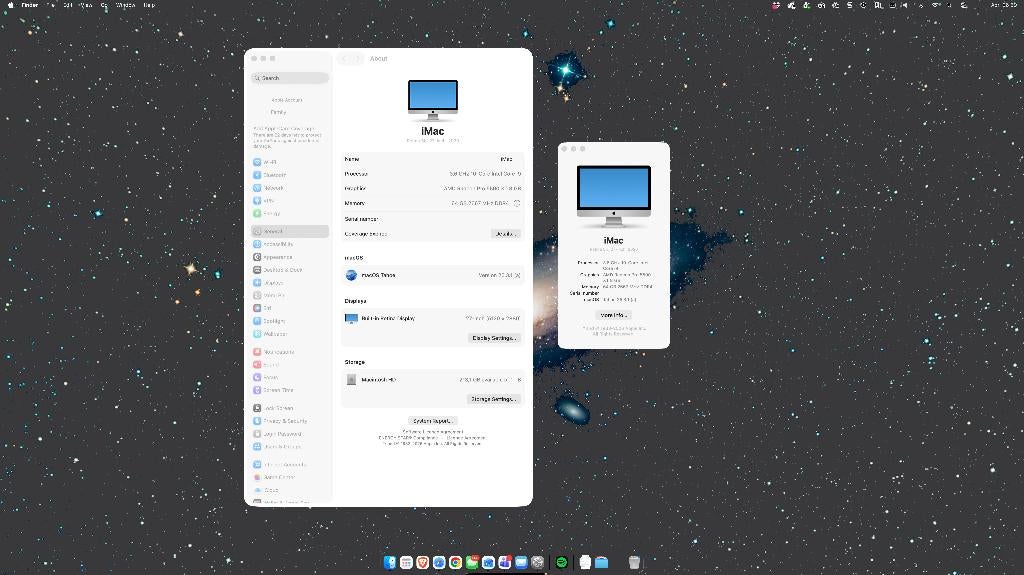The width and height of the screenshot is (1024, 575).
Task: Open Brave browser from the Dock
Action: coord(423,563)
